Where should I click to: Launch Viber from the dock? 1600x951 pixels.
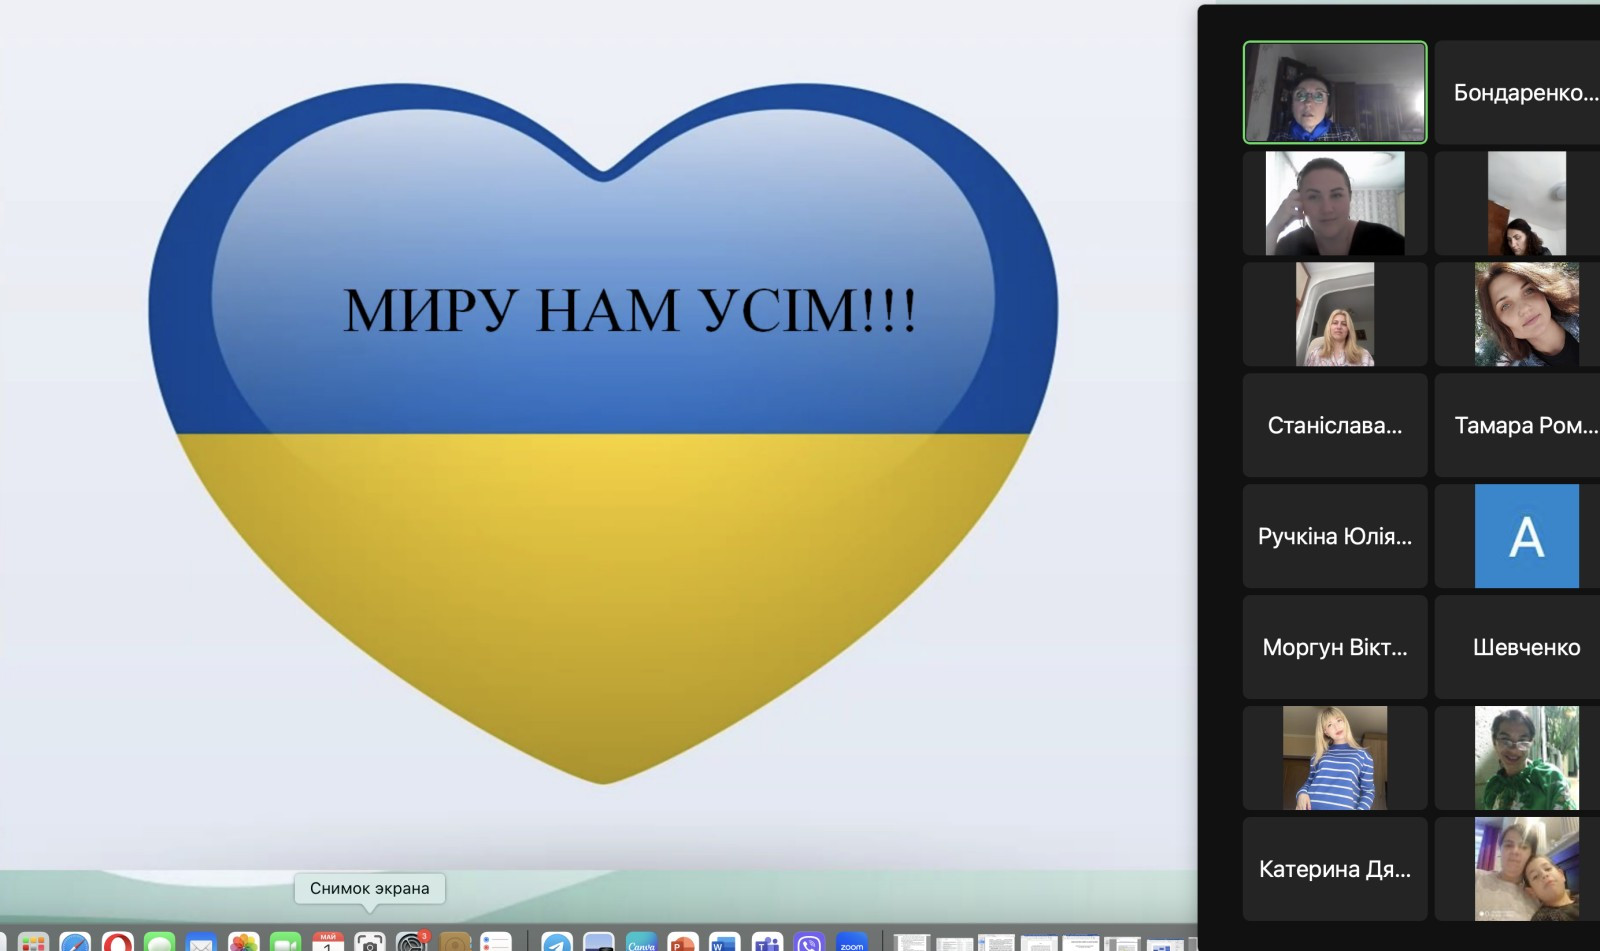tap(809, 942)
